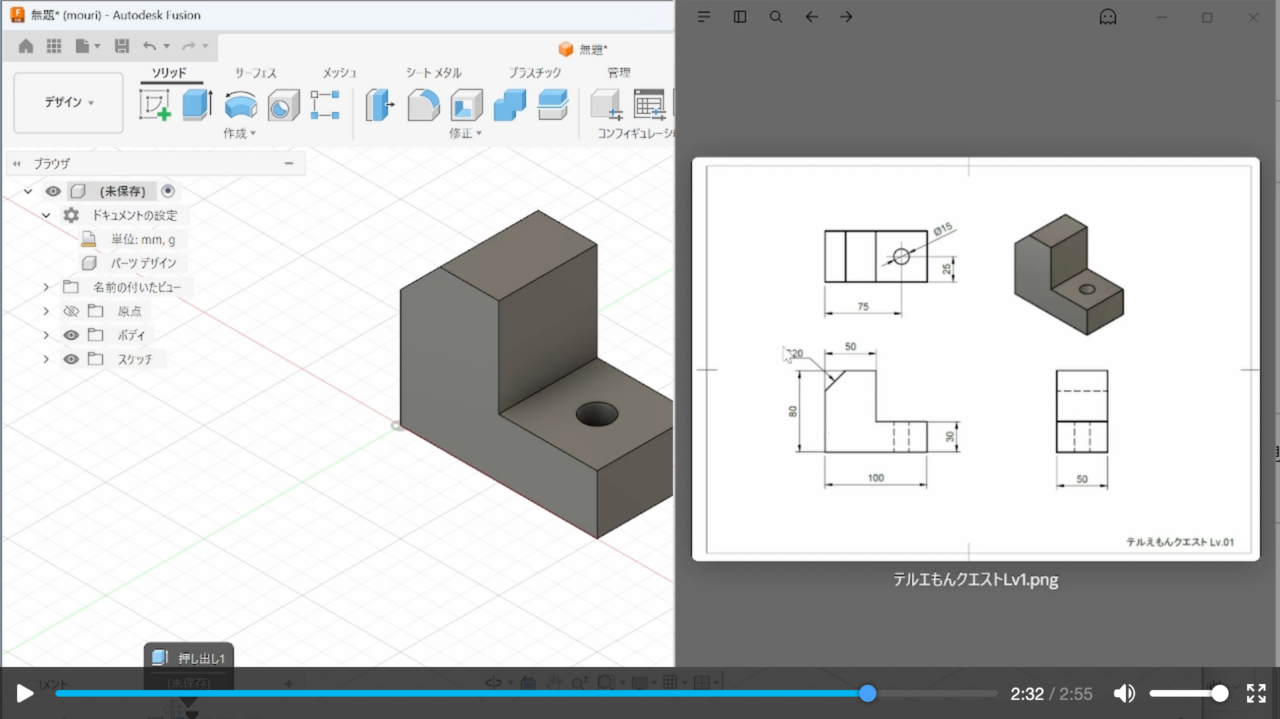Activate the root component radio button

[167, 191]
